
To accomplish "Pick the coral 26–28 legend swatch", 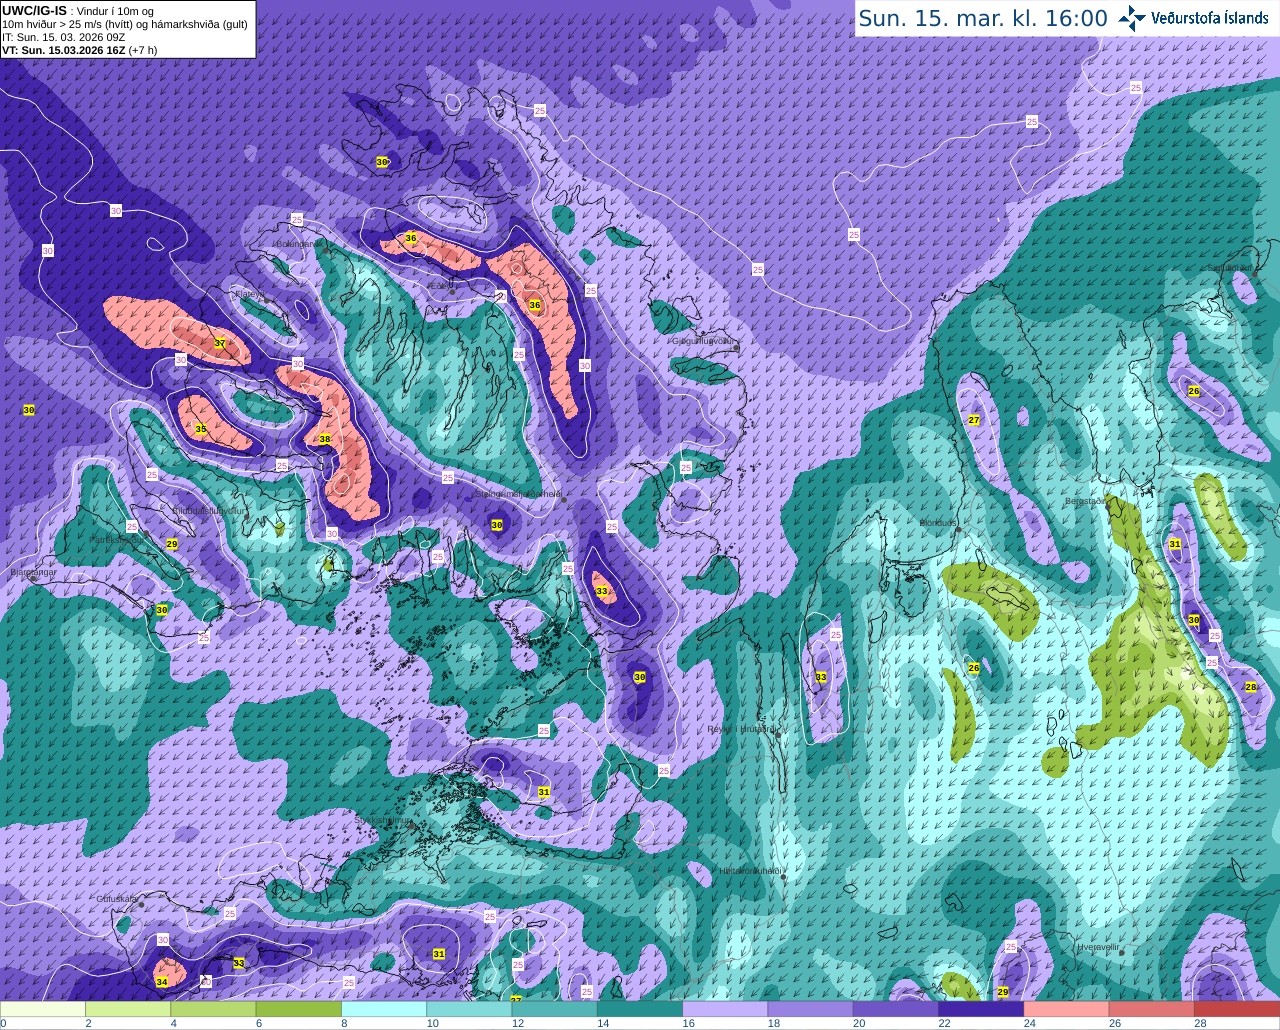I will [1152, 1009].
